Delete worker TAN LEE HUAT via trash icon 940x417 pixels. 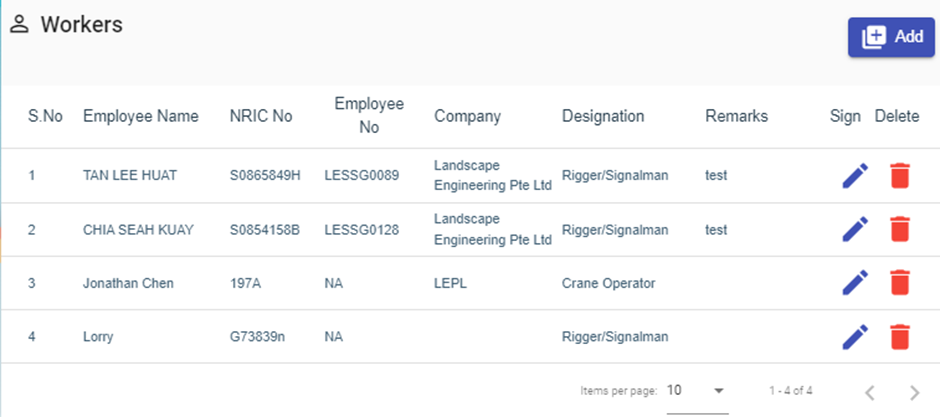click(x=900, y=176)
